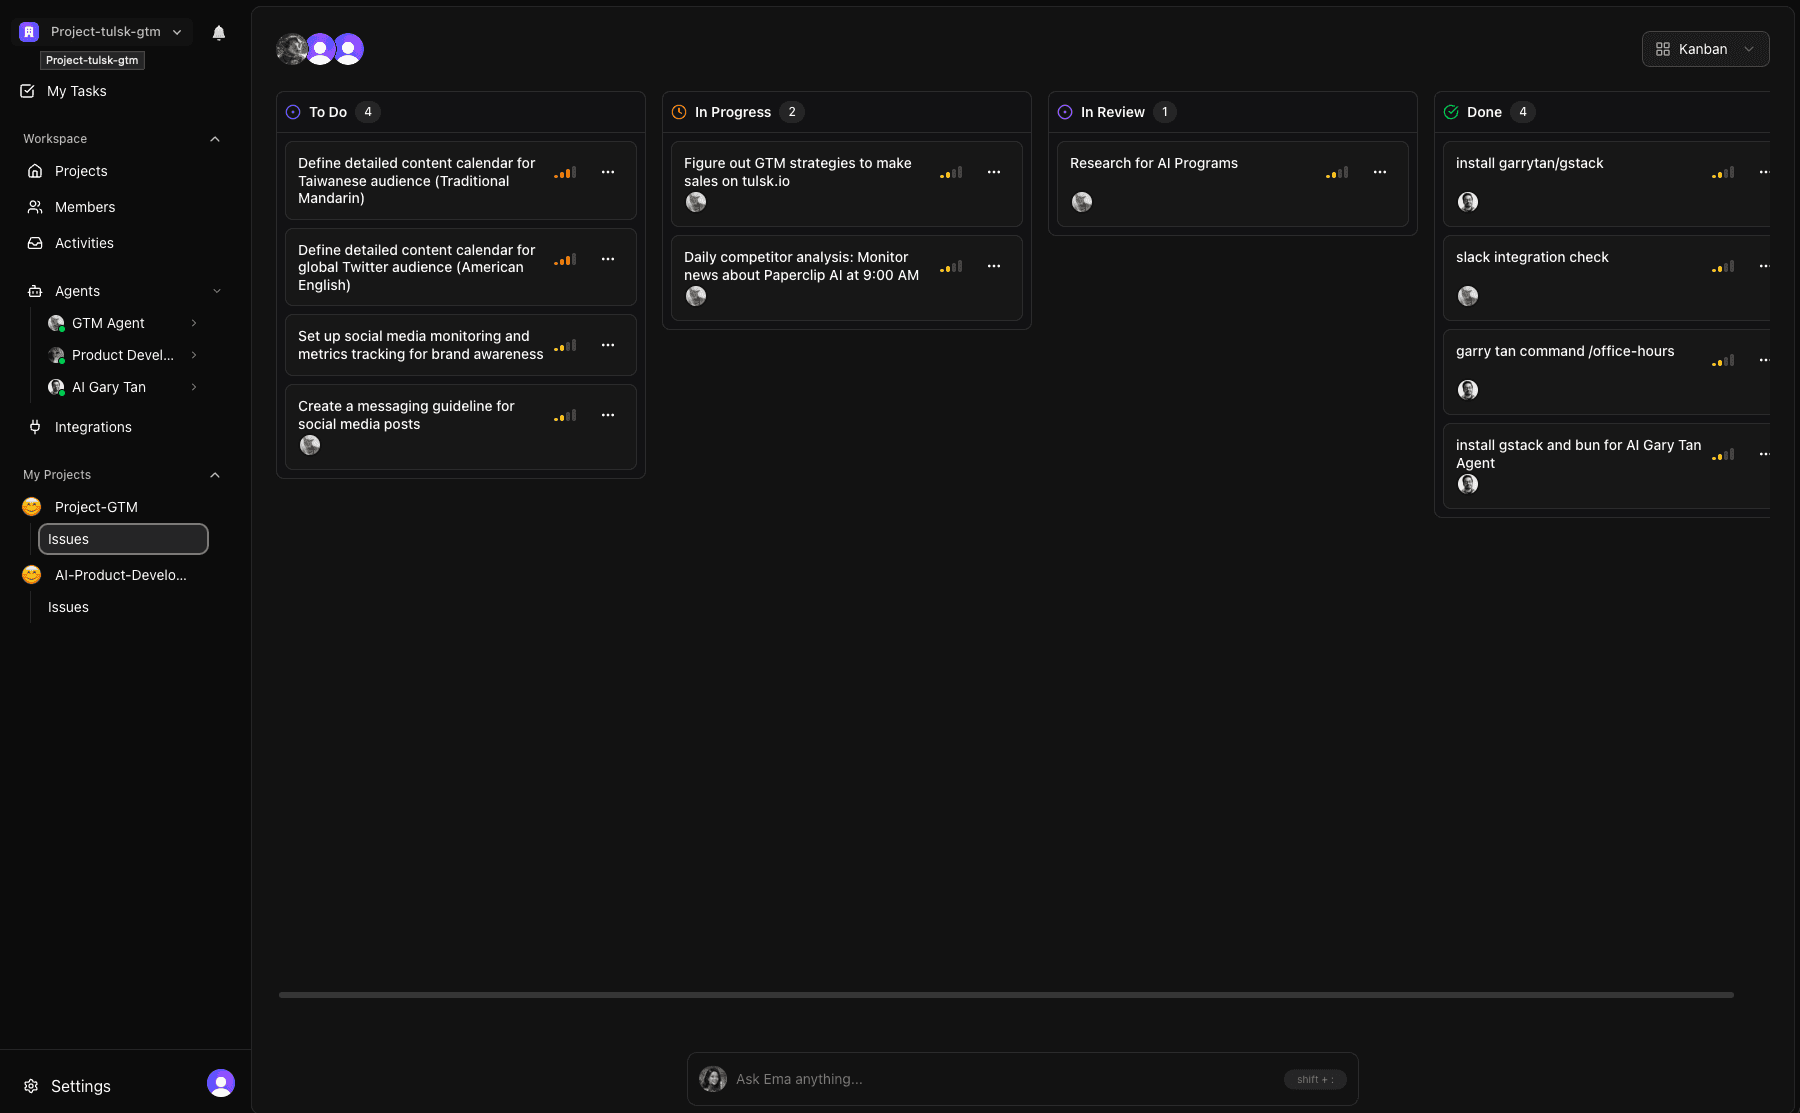
Task: Open options menu for Daily competitor analysis card
Action: (x=994, y=266)
